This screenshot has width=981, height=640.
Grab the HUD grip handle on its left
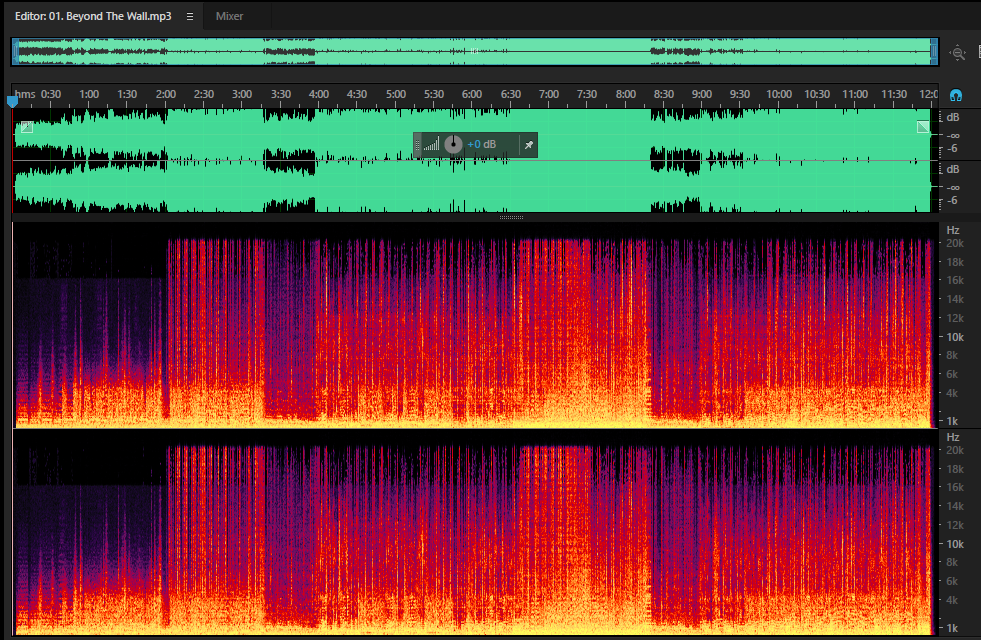click(417, 145)
